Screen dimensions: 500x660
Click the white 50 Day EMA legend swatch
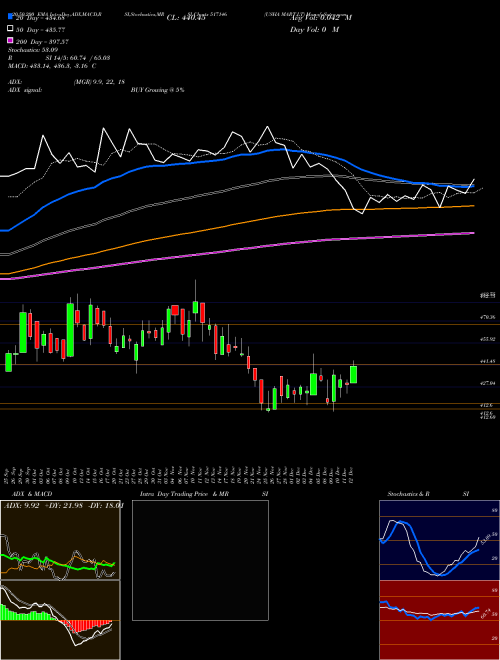(11, 29)
